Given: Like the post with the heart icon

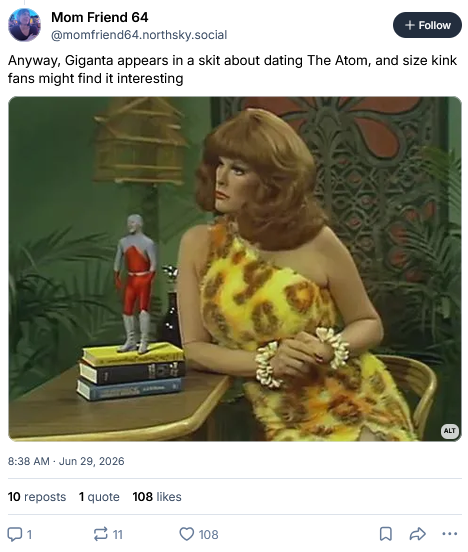Looking at the screenshot, I should point(187,534).
